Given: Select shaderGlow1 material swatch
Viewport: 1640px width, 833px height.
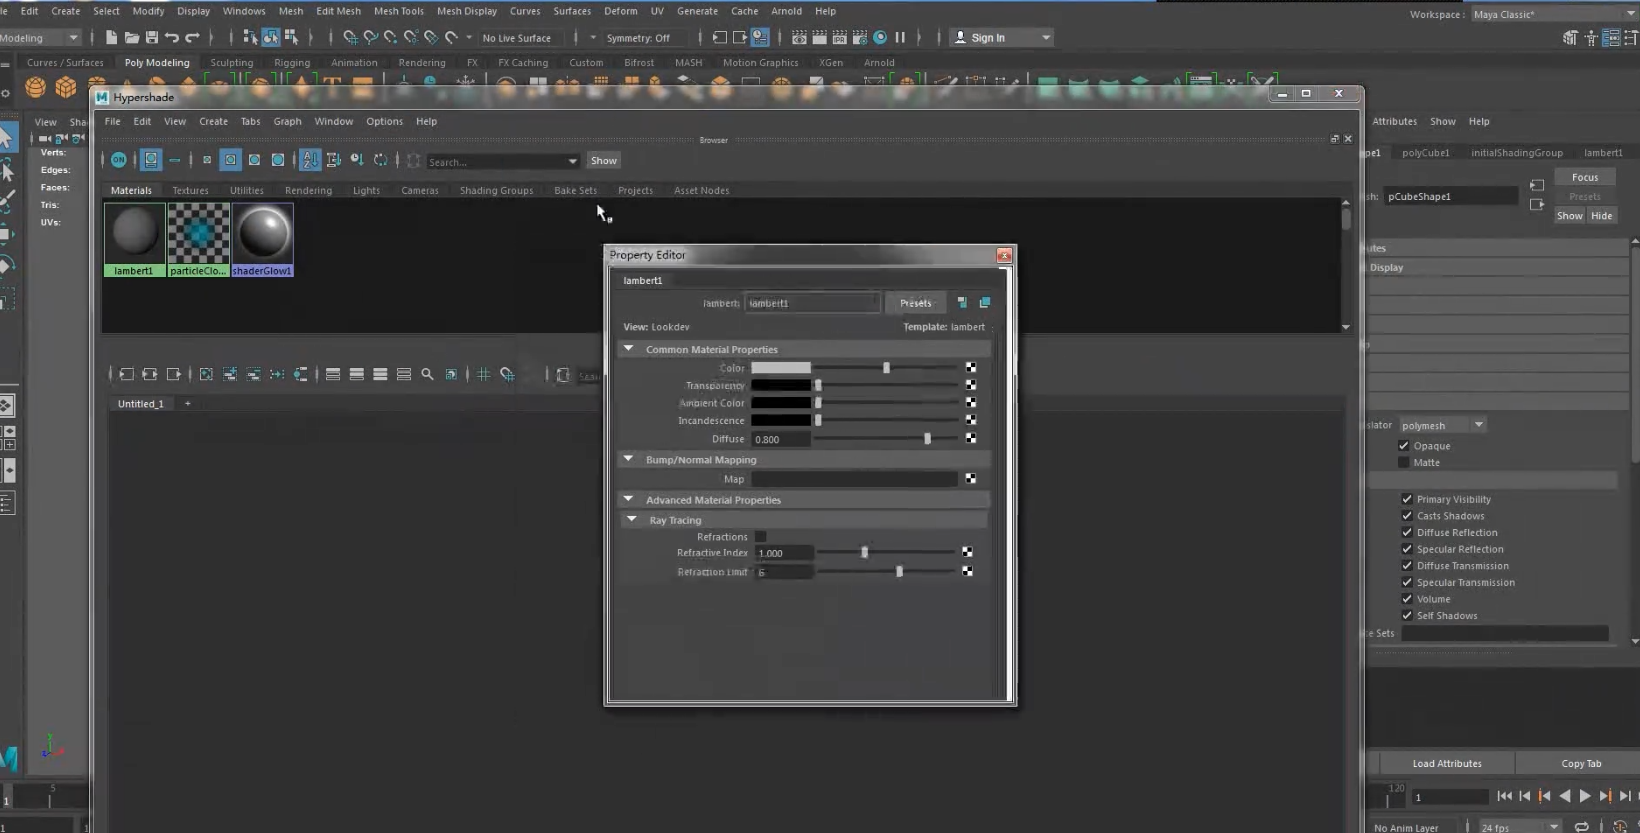Looking at the screenshot, I should coord(263,240).
